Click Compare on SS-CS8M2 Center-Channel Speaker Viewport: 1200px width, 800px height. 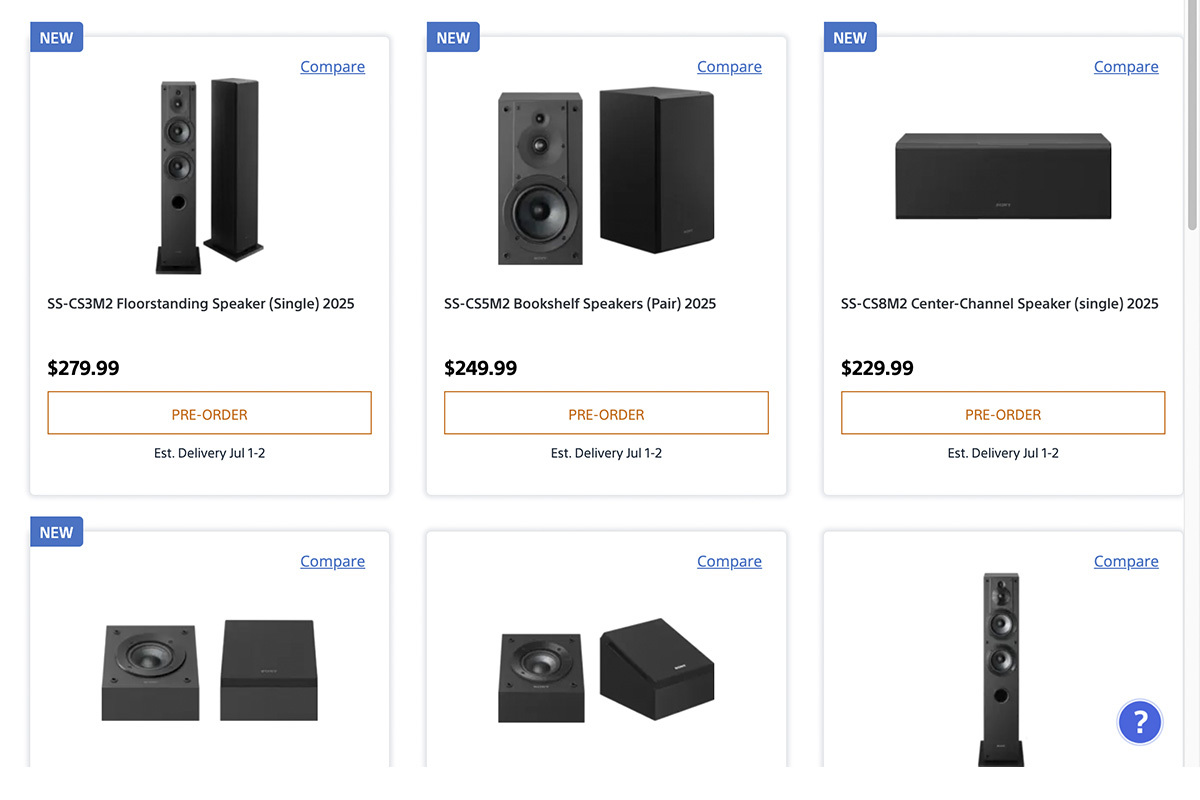1126,67
